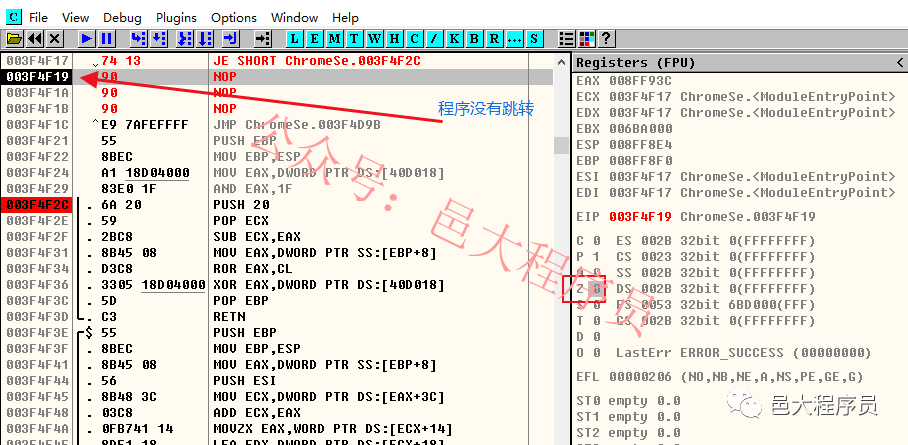Click the disassembly vertical scrollbar thumb
The height and width of the screenshot is (445, 908).
click(x=561, y=145)
